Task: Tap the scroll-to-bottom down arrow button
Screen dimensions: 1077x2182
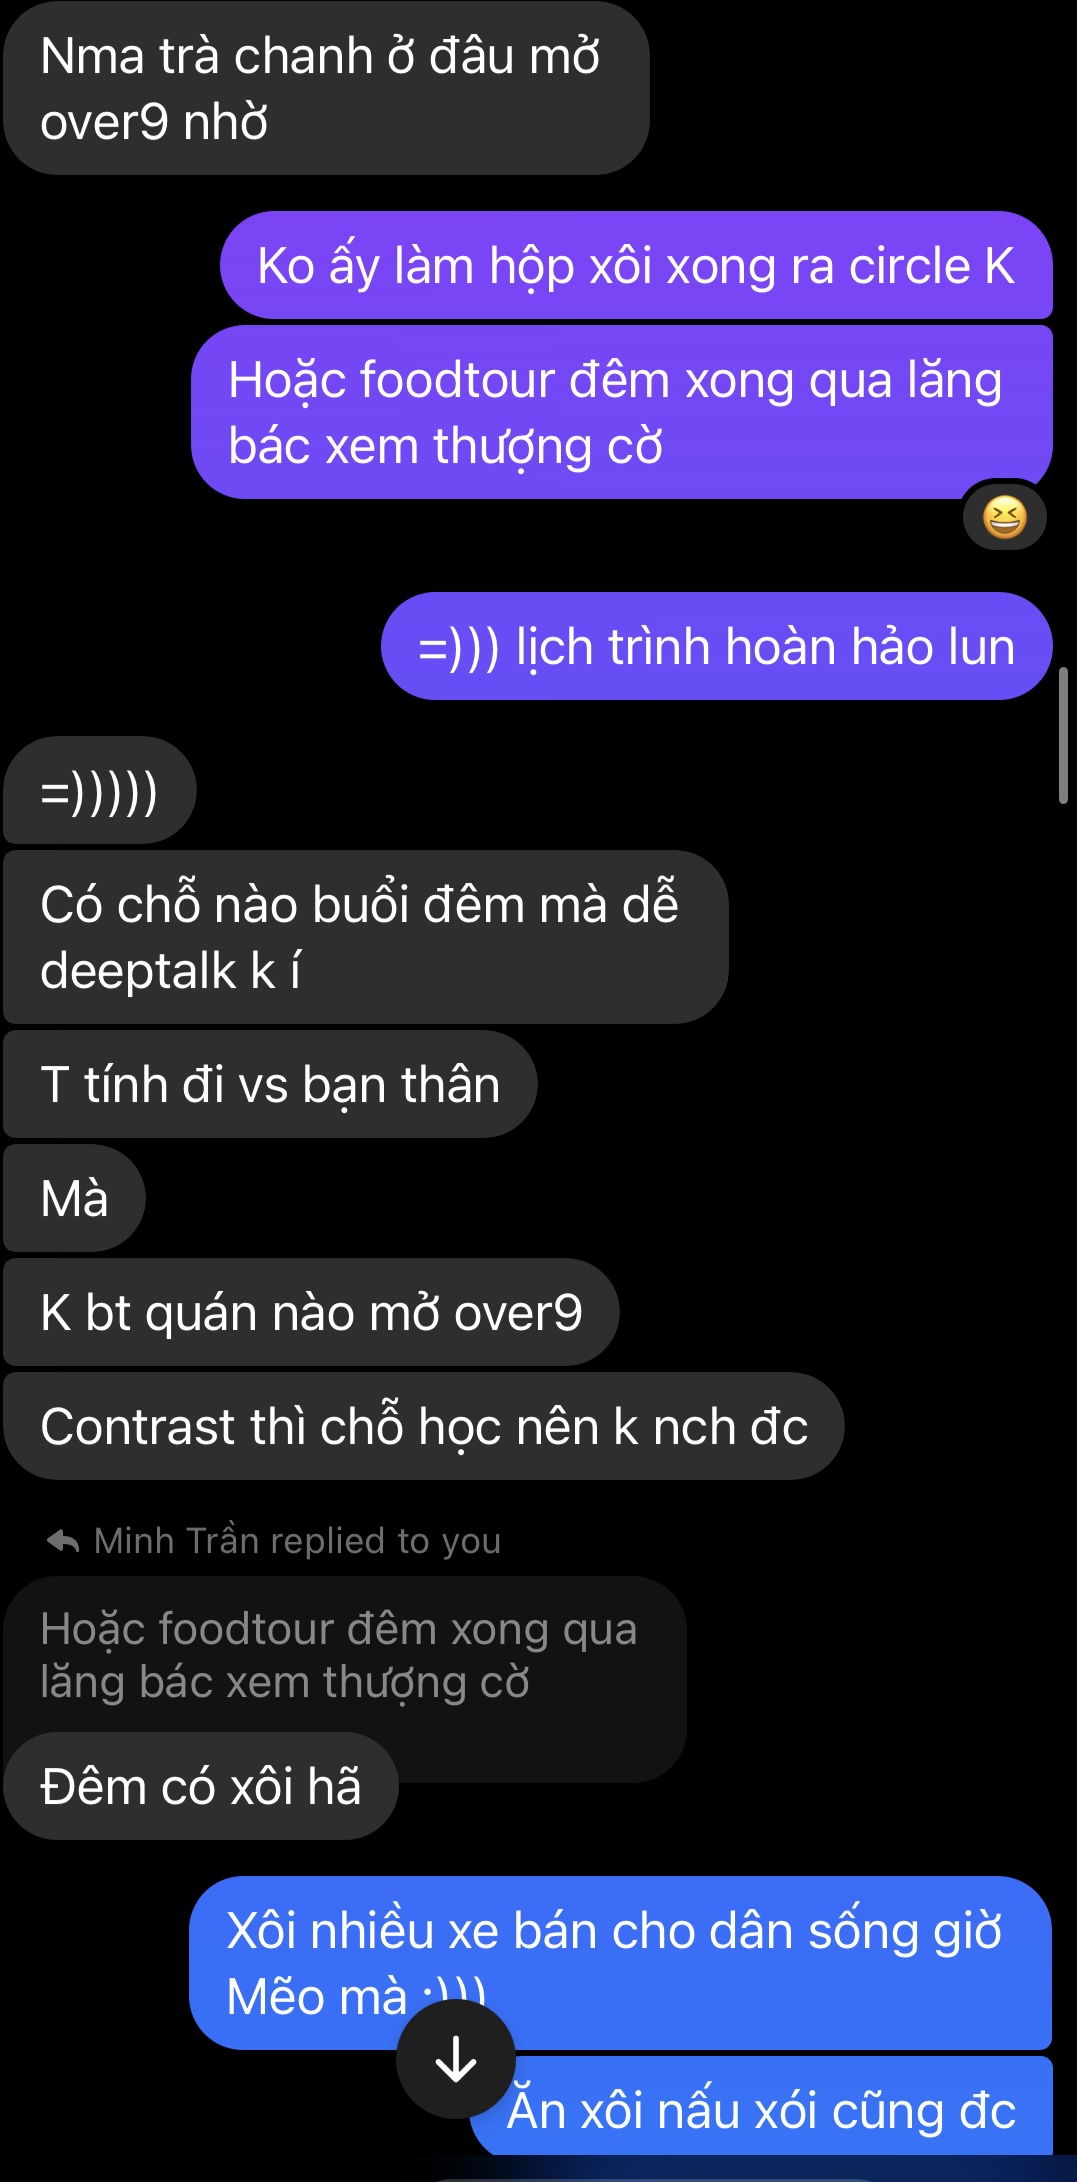Action: pos(456,2059)
